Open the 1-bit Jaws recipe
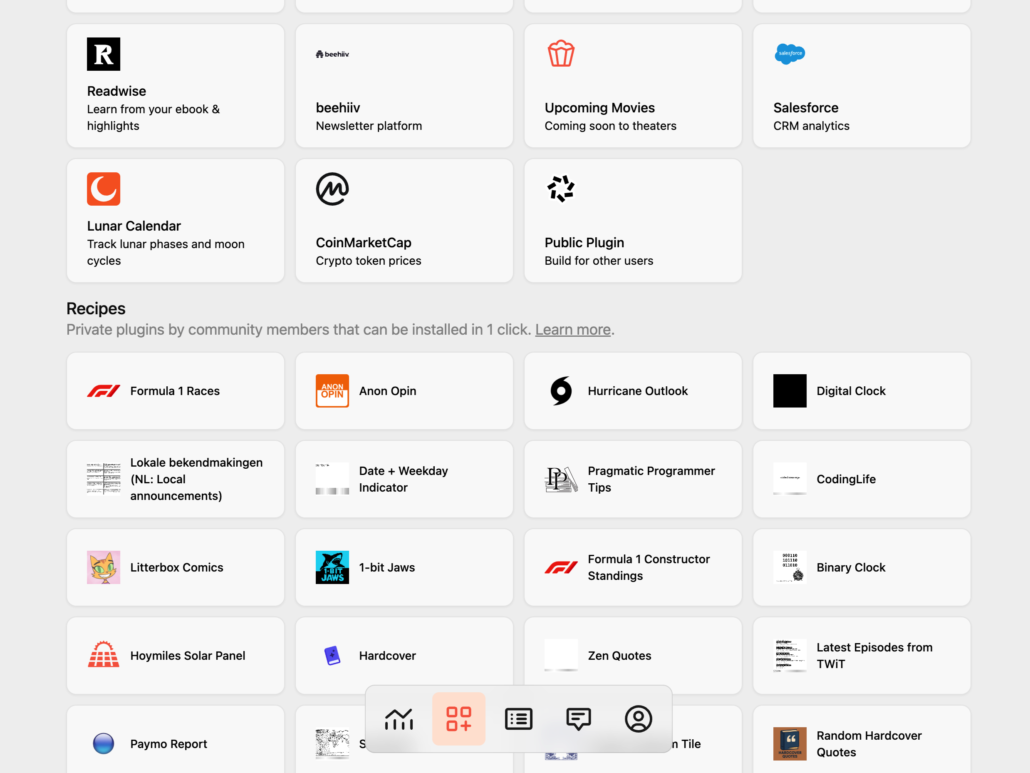This screenshot has height=773, width=1030. (x=404, y=568)
